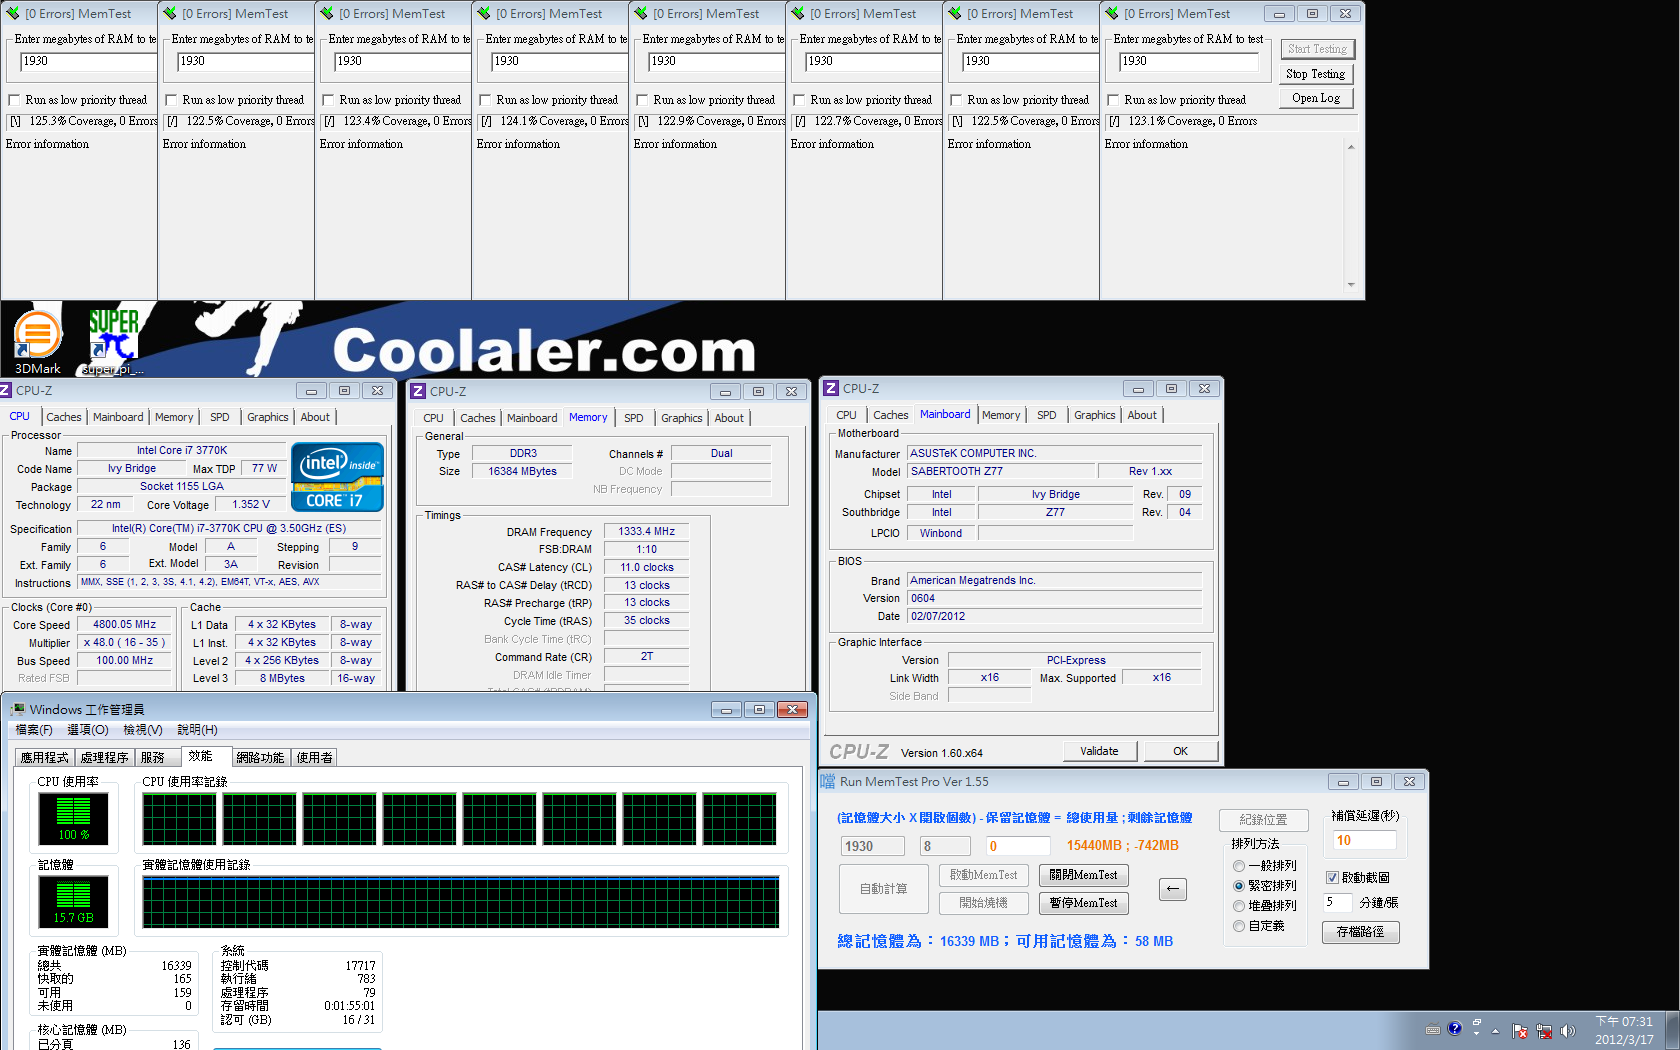Click the 存檔路徑 button
The image size is (1680, 1050).
[x=1360, y=932]
